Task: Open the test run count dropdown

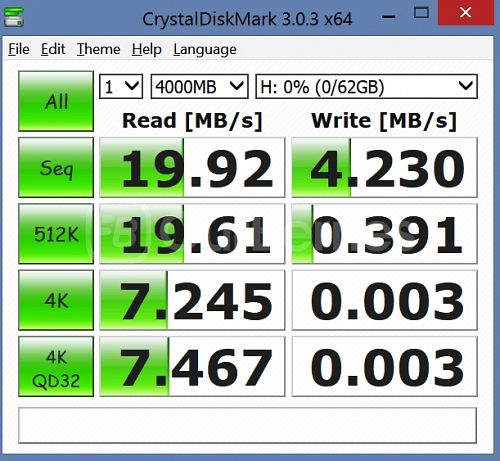Action: coord(121,87)
